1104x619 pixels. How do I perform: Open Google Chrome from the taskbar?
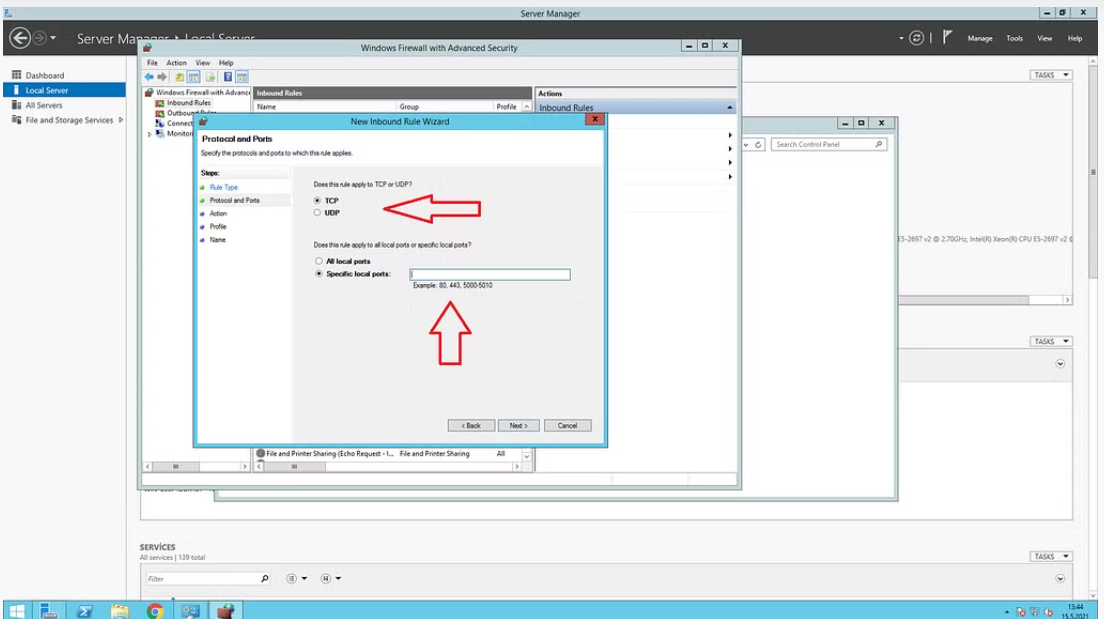[x=155, y=611]
